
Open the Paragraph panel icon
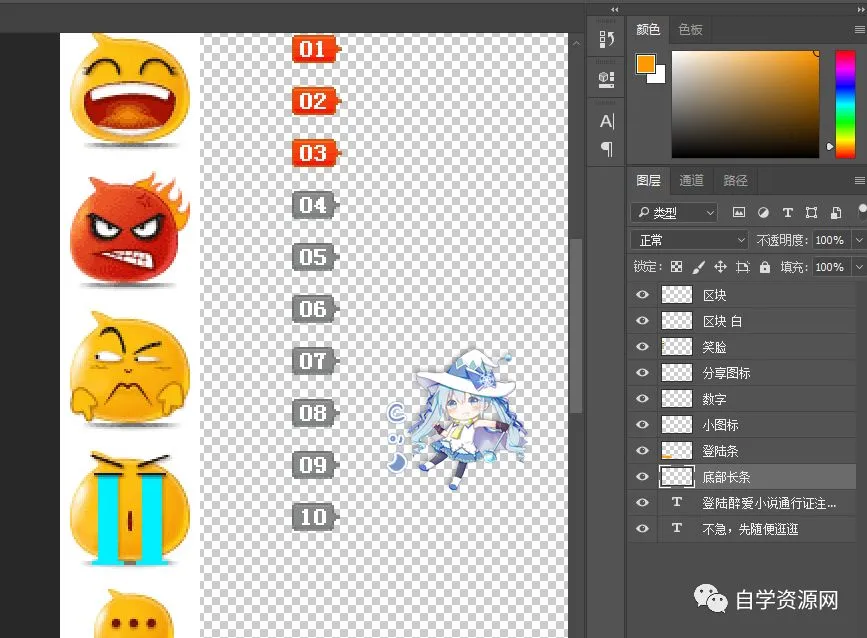607,149
